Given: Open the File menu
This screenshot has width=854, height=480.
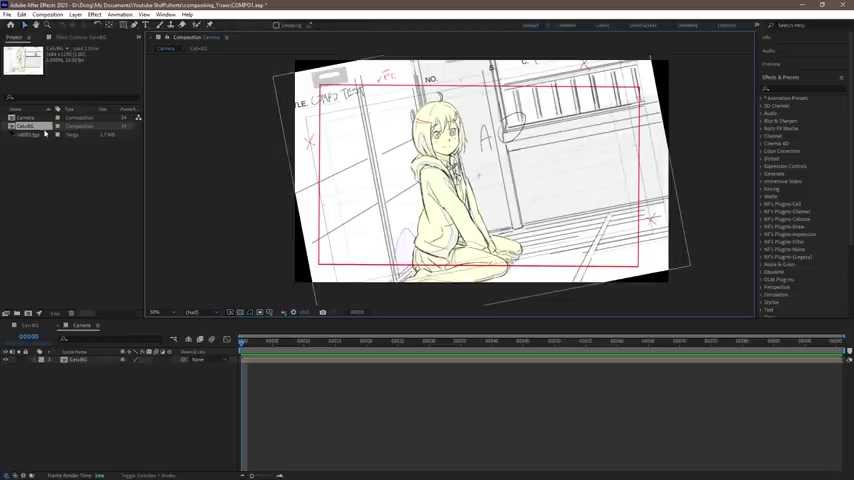Looking at the screenshot, I should (7, 15).
